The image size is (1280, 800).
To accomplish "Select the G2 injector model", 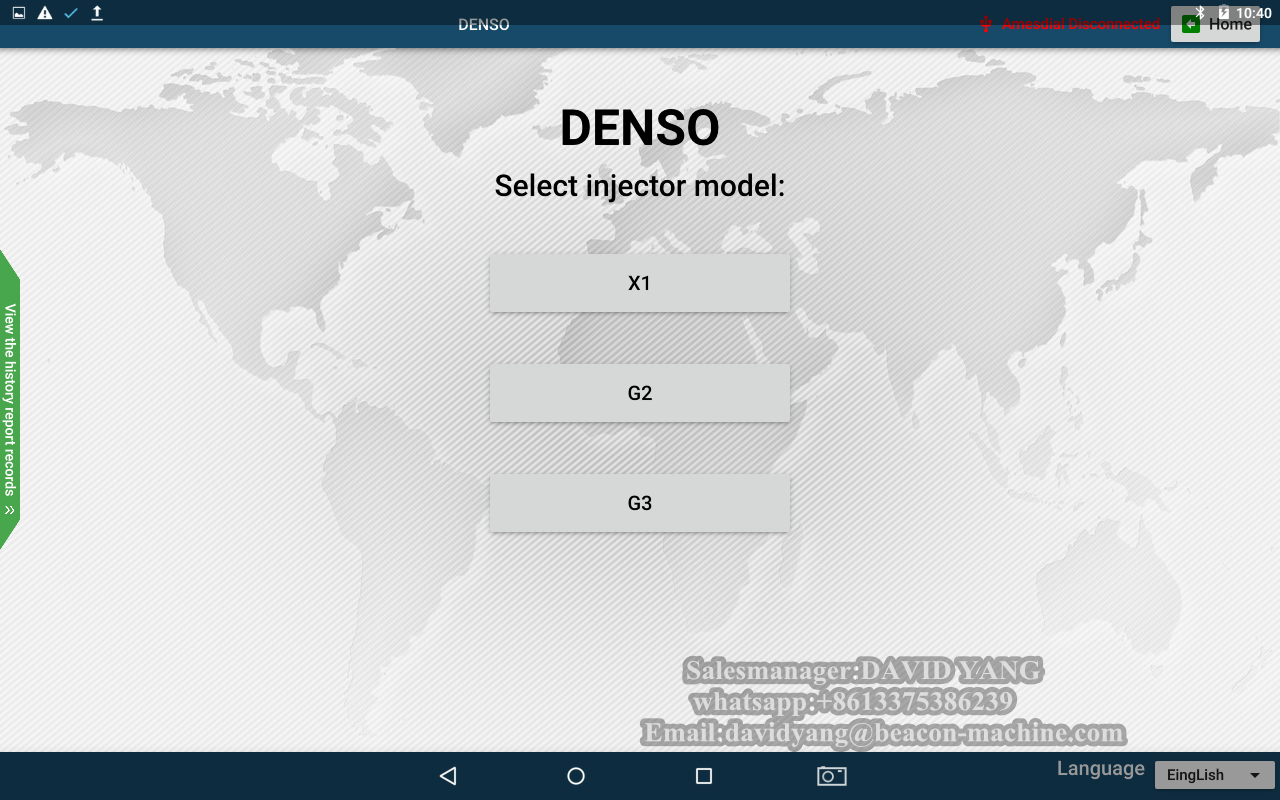I will point(640,393).
